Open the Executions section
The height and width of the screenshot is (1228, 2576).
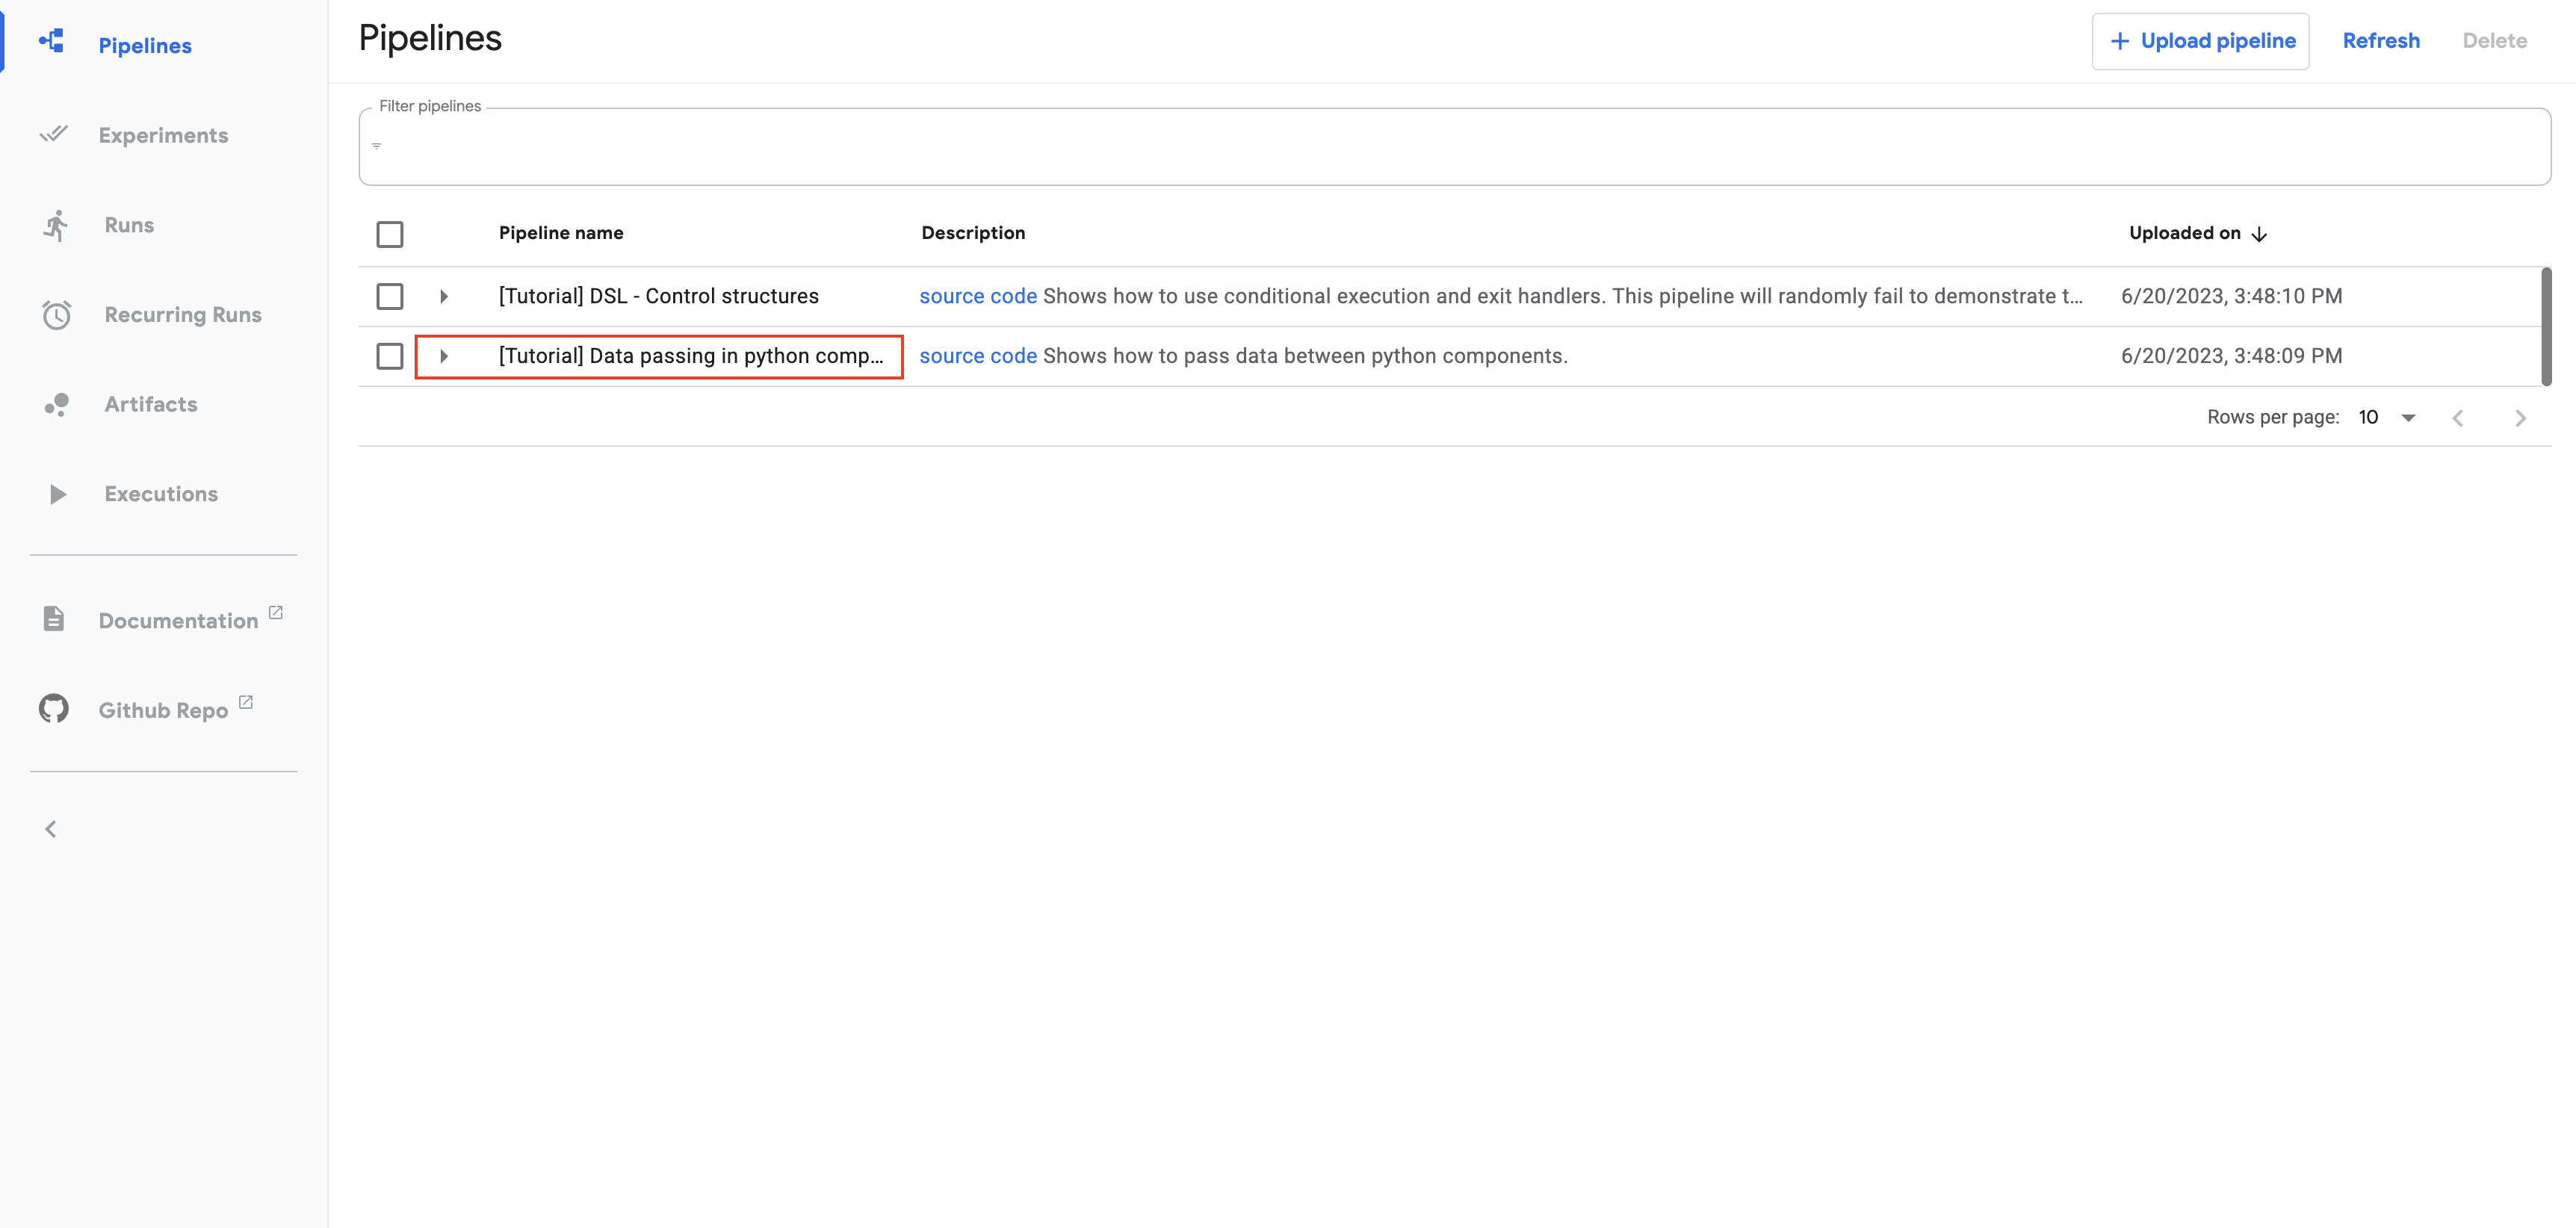point(161,494)
